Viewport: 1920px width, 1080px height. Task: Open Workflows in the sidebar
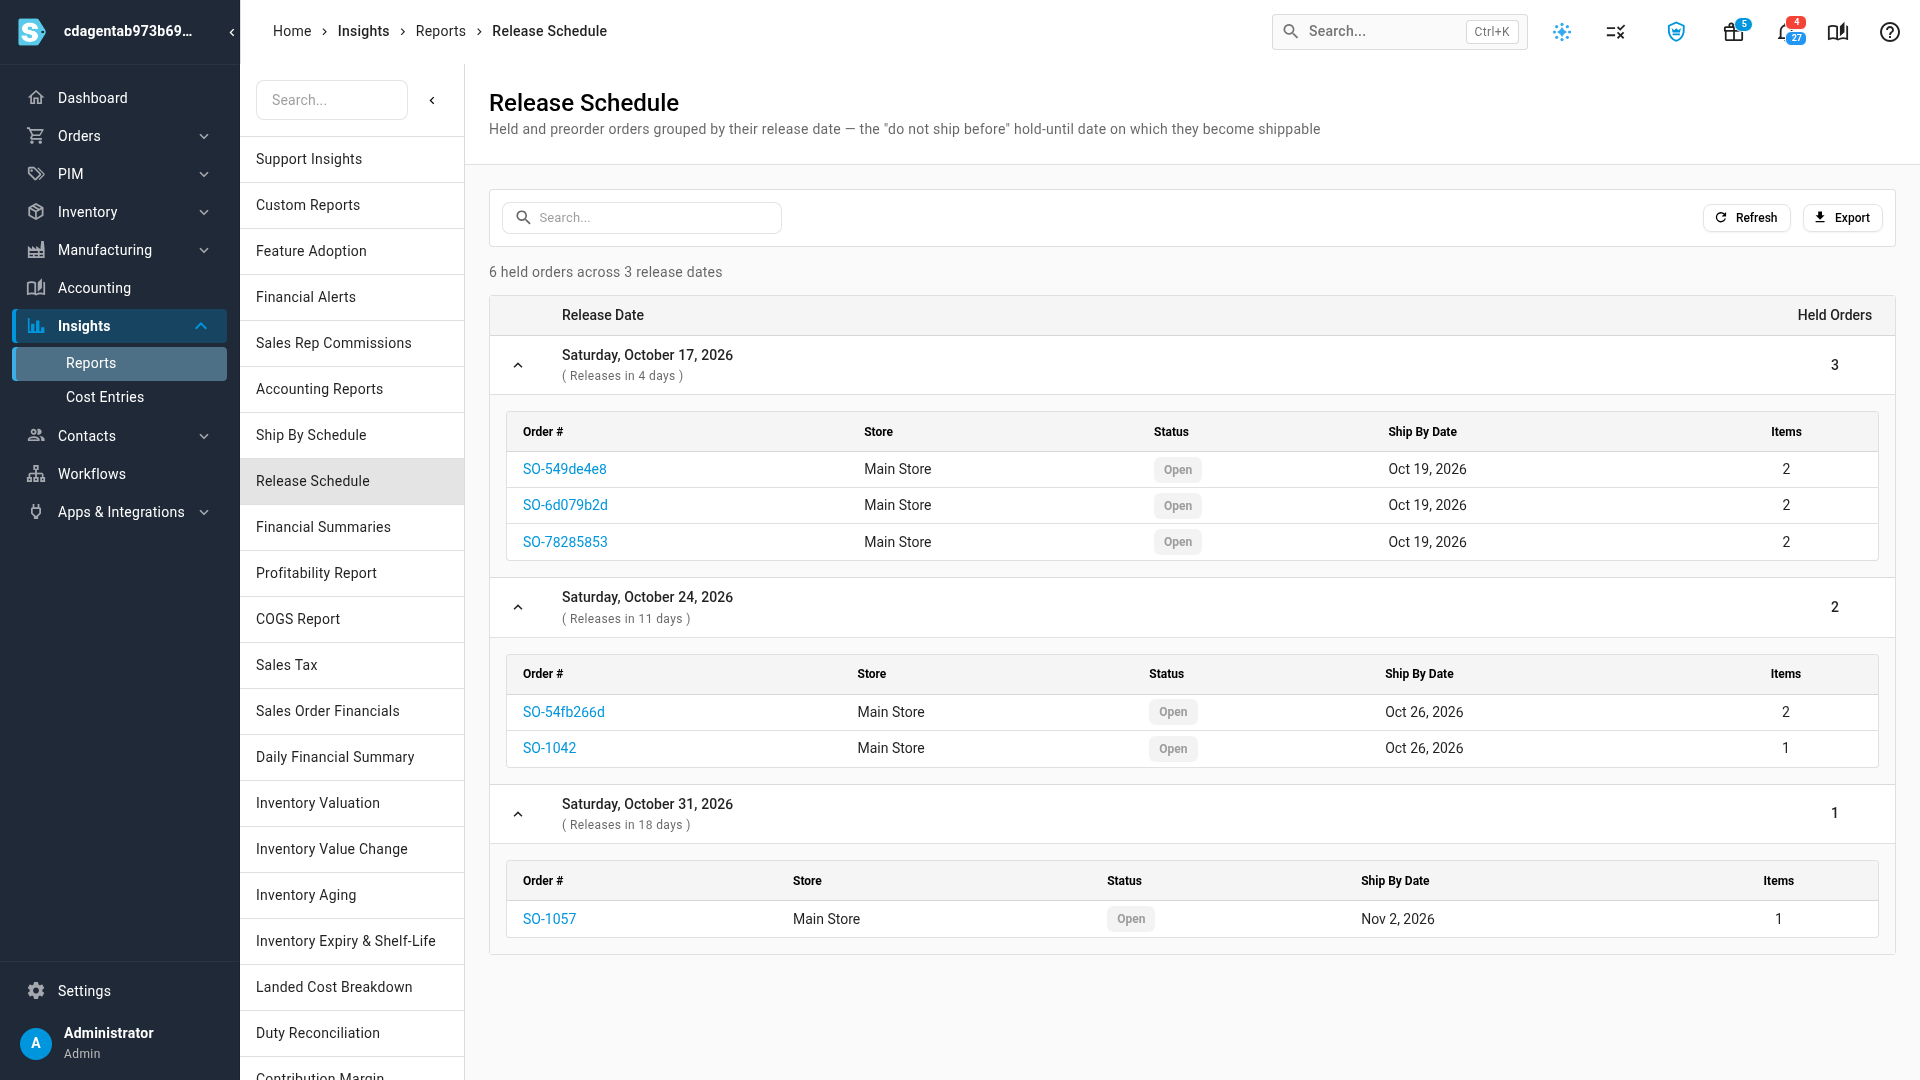(120, 474)
